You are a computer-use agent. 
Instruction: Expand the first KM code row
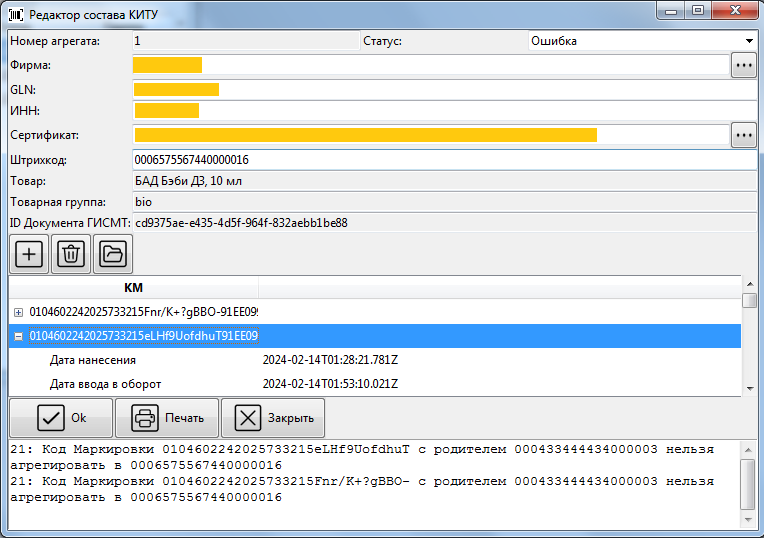coord(18,312)
